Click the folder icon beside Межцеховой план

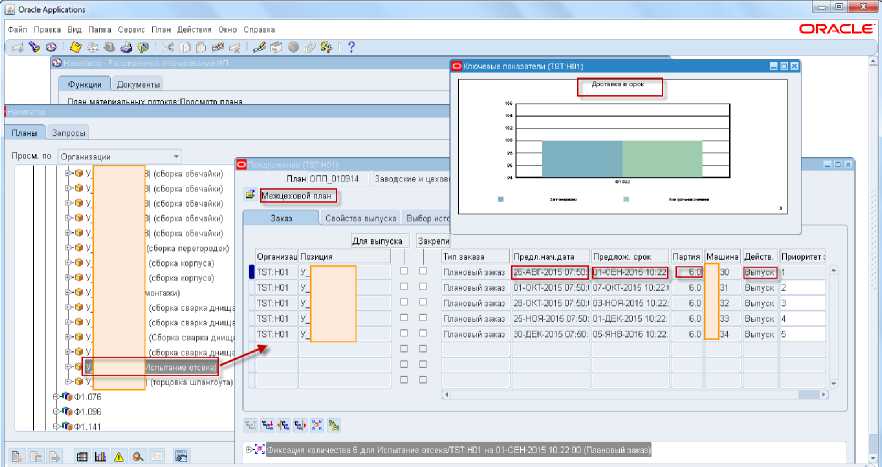pyautogui.click(x=250, y=194)
